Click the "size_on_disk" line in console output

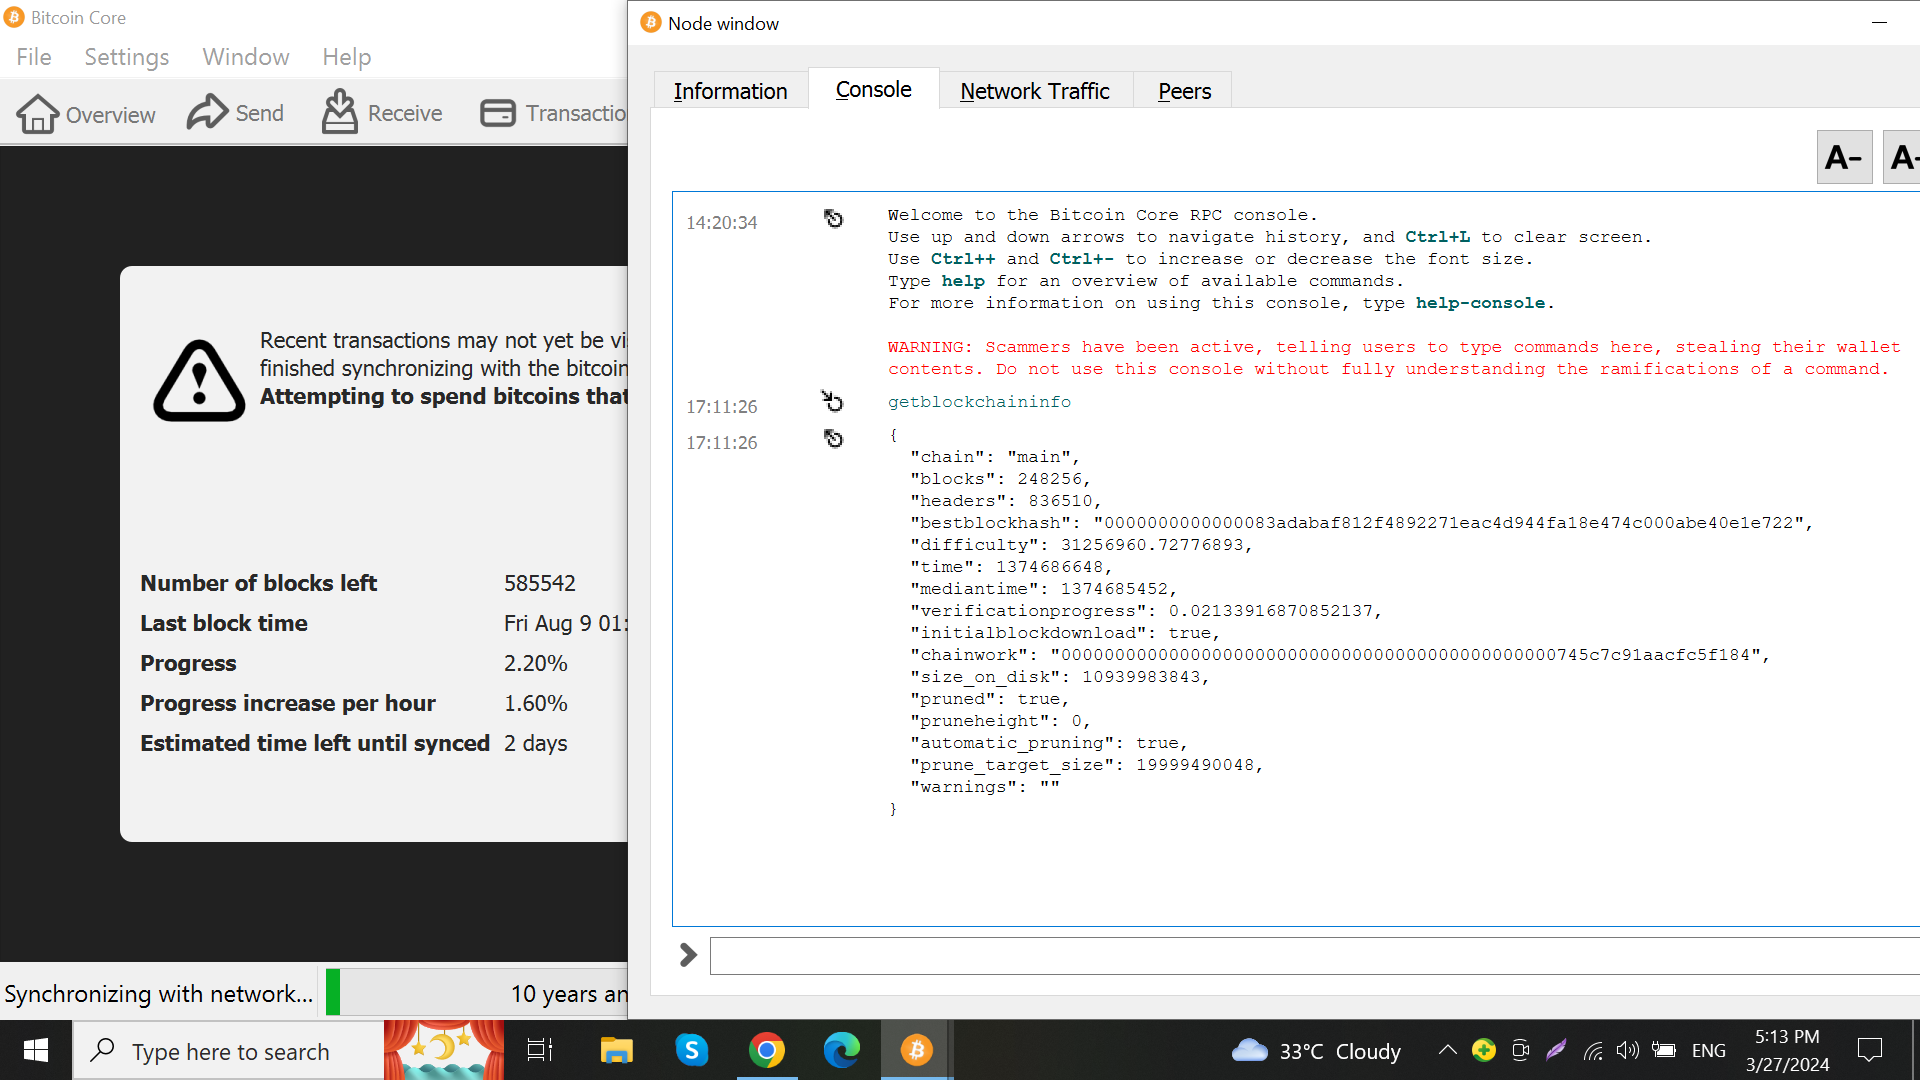(1060, 677)
